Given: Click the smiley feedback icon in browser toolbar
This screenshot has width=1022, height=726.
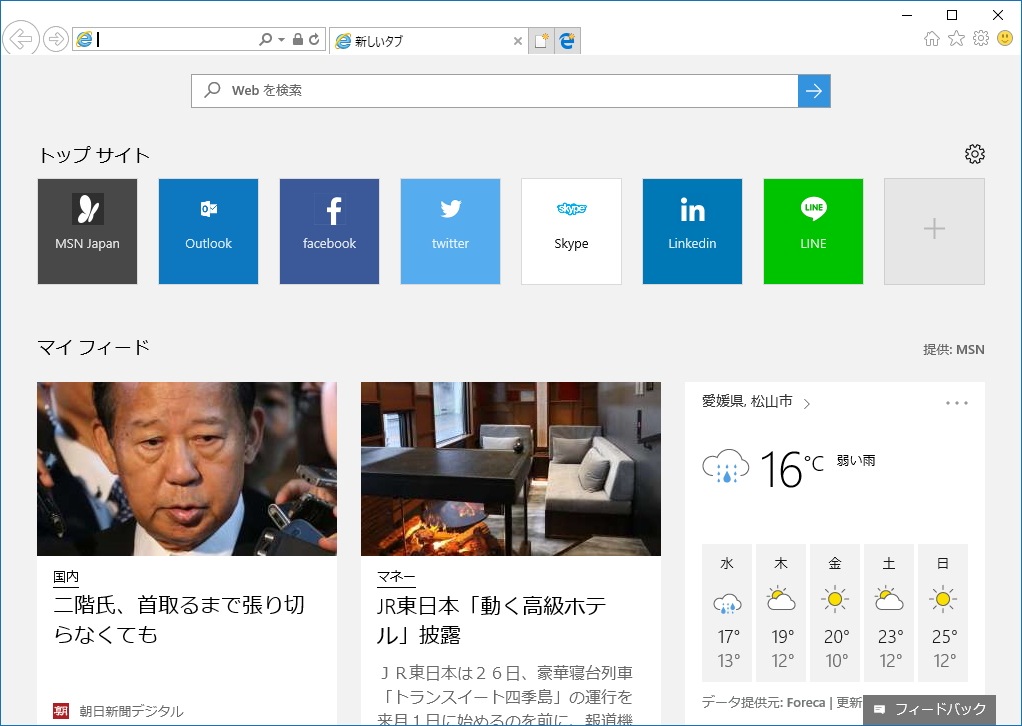Looking at the screenshot, I should [1004, 38].
